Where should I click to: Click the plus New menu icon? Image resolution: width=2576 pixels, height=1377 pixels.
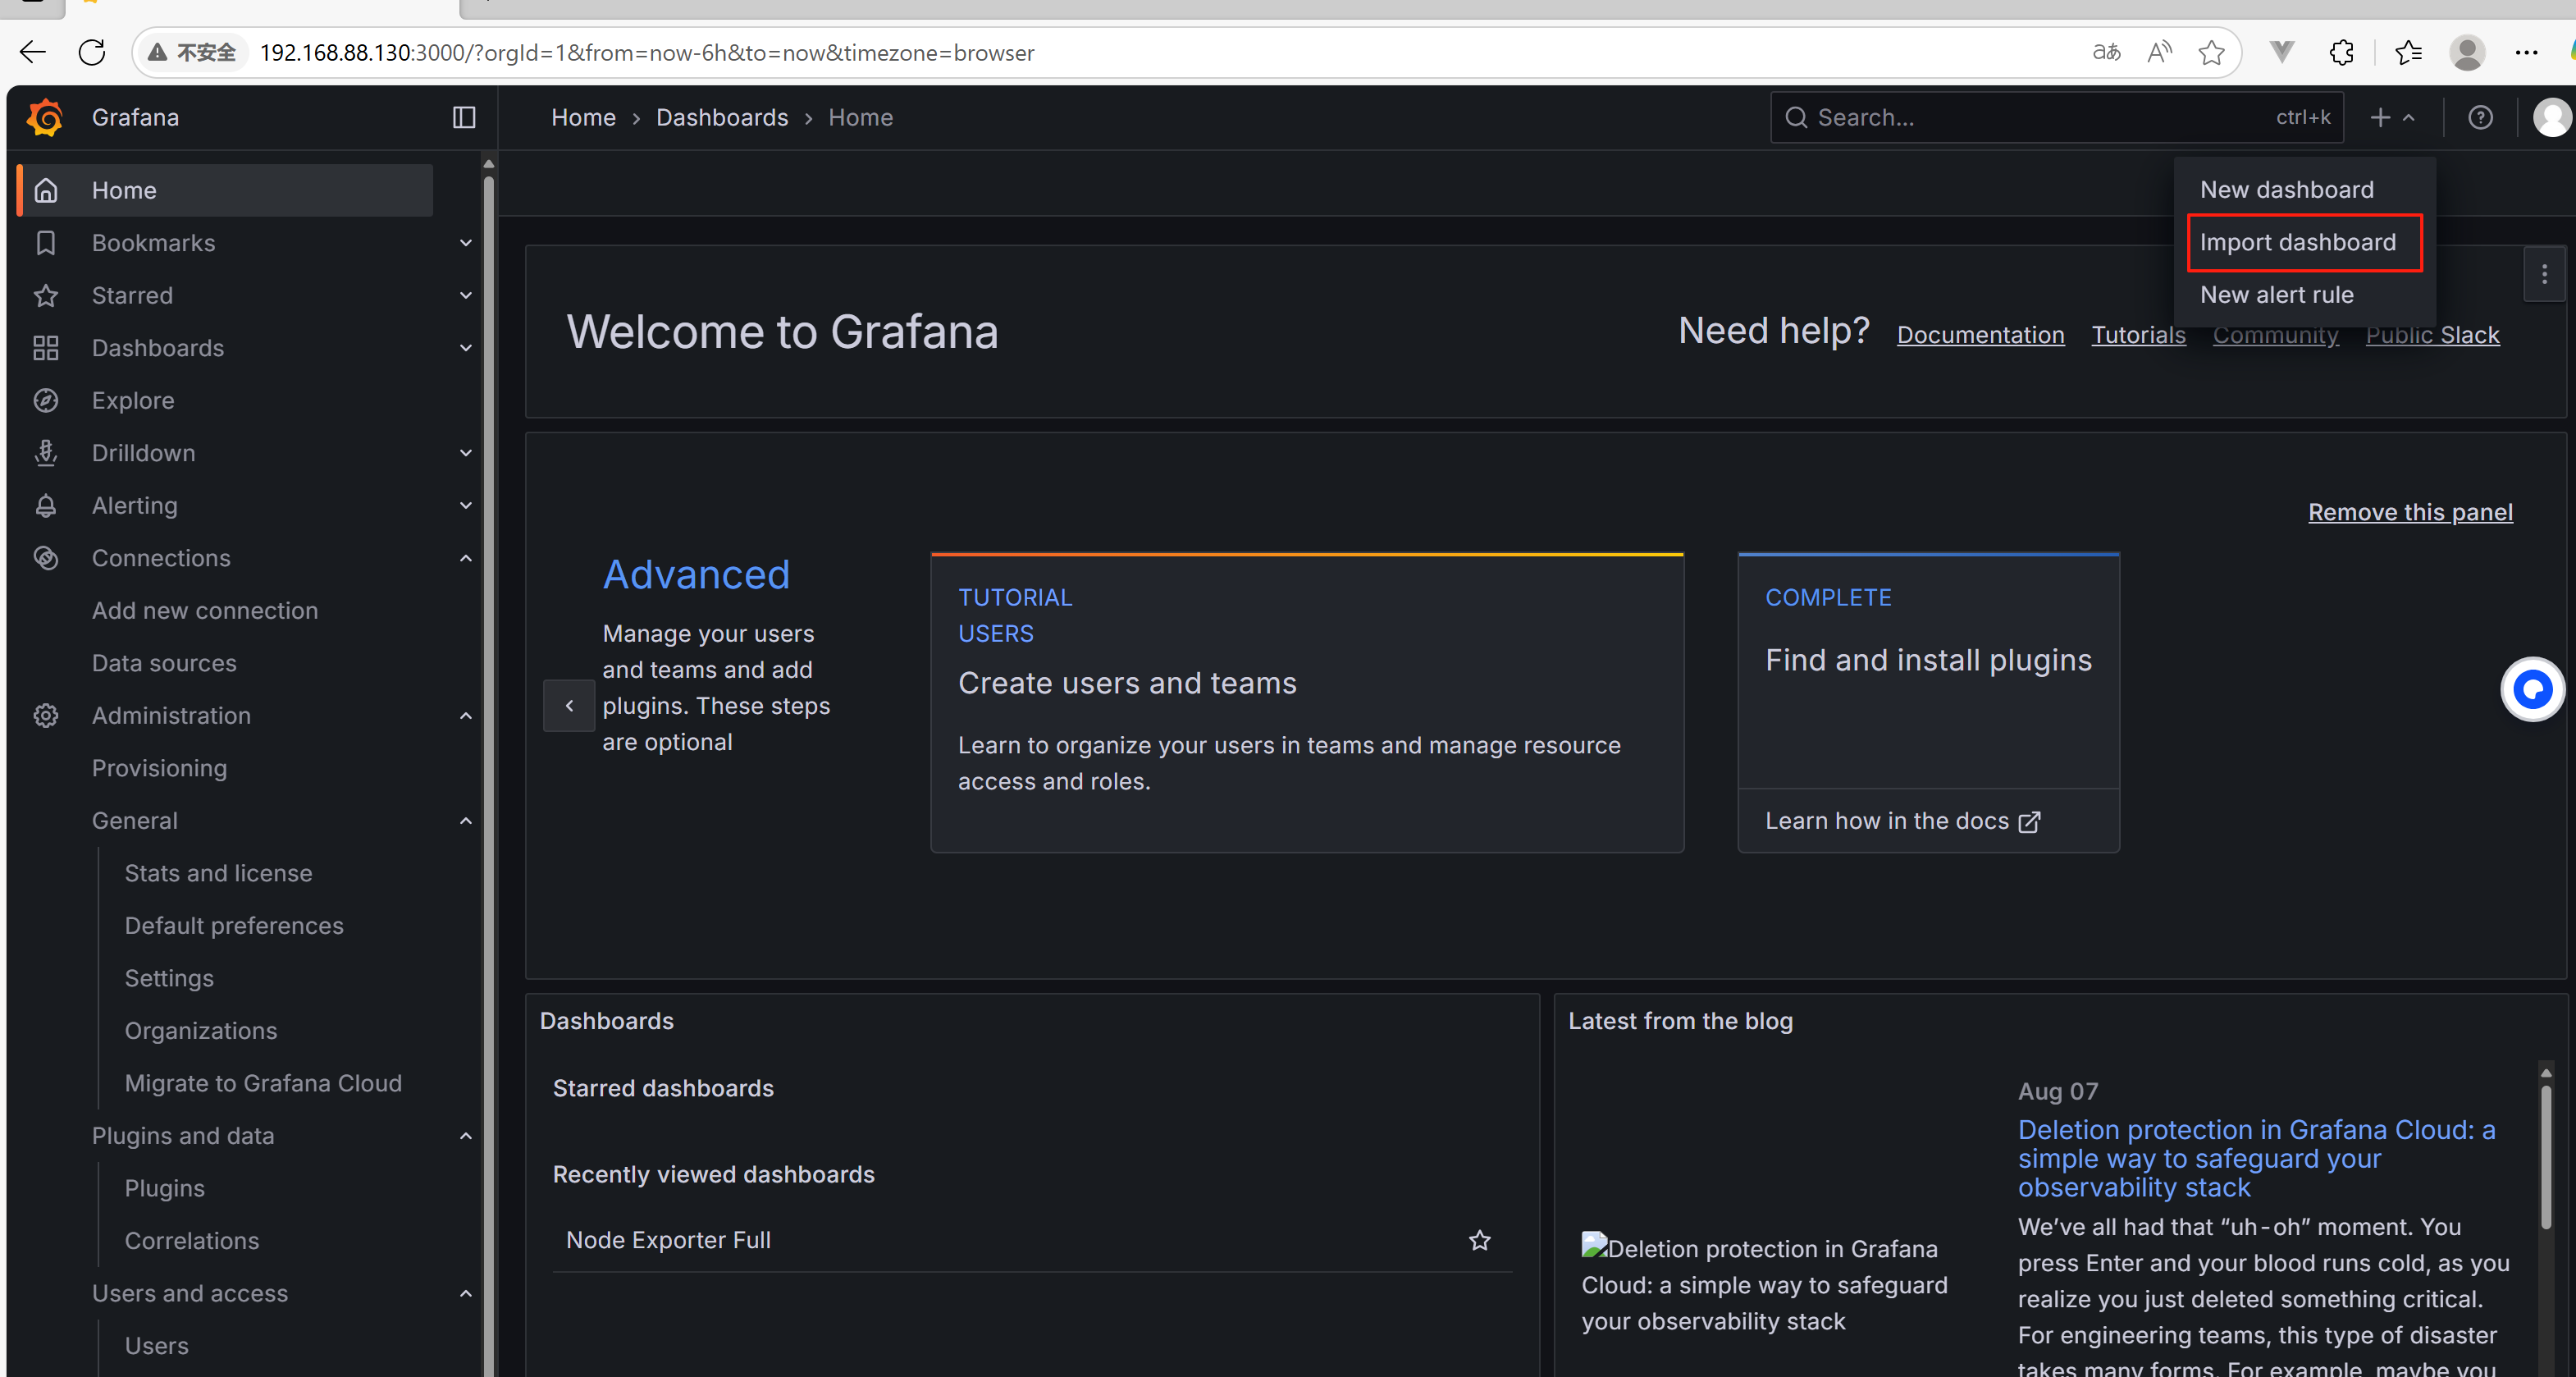coord(2392,117)
